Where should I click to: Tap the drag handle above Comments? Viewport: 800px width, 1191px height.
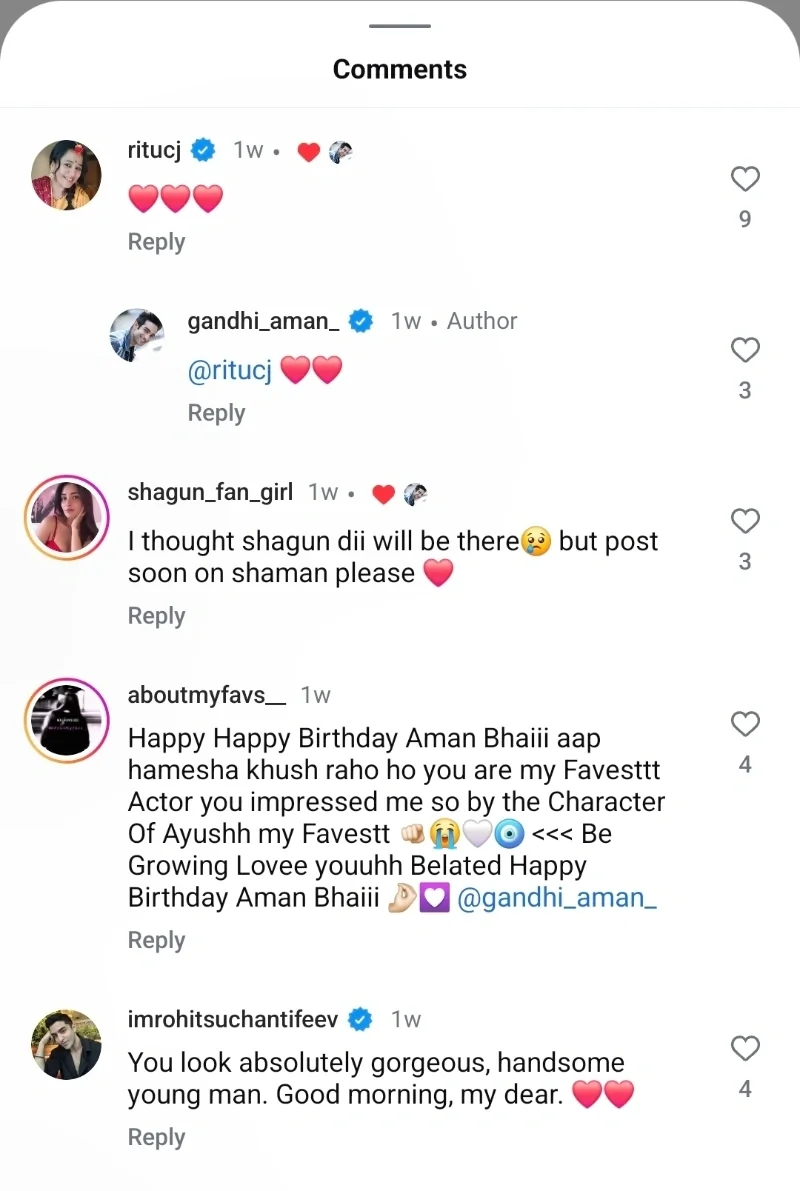pyautogui.click(x=400, y=26)
